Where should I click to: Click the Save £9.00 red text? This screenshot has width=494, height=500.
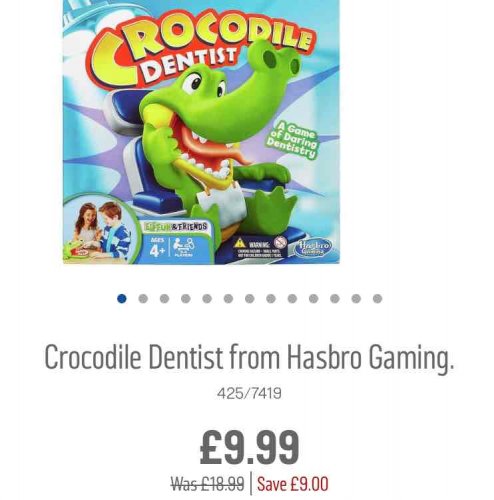(x=293, y=484)
